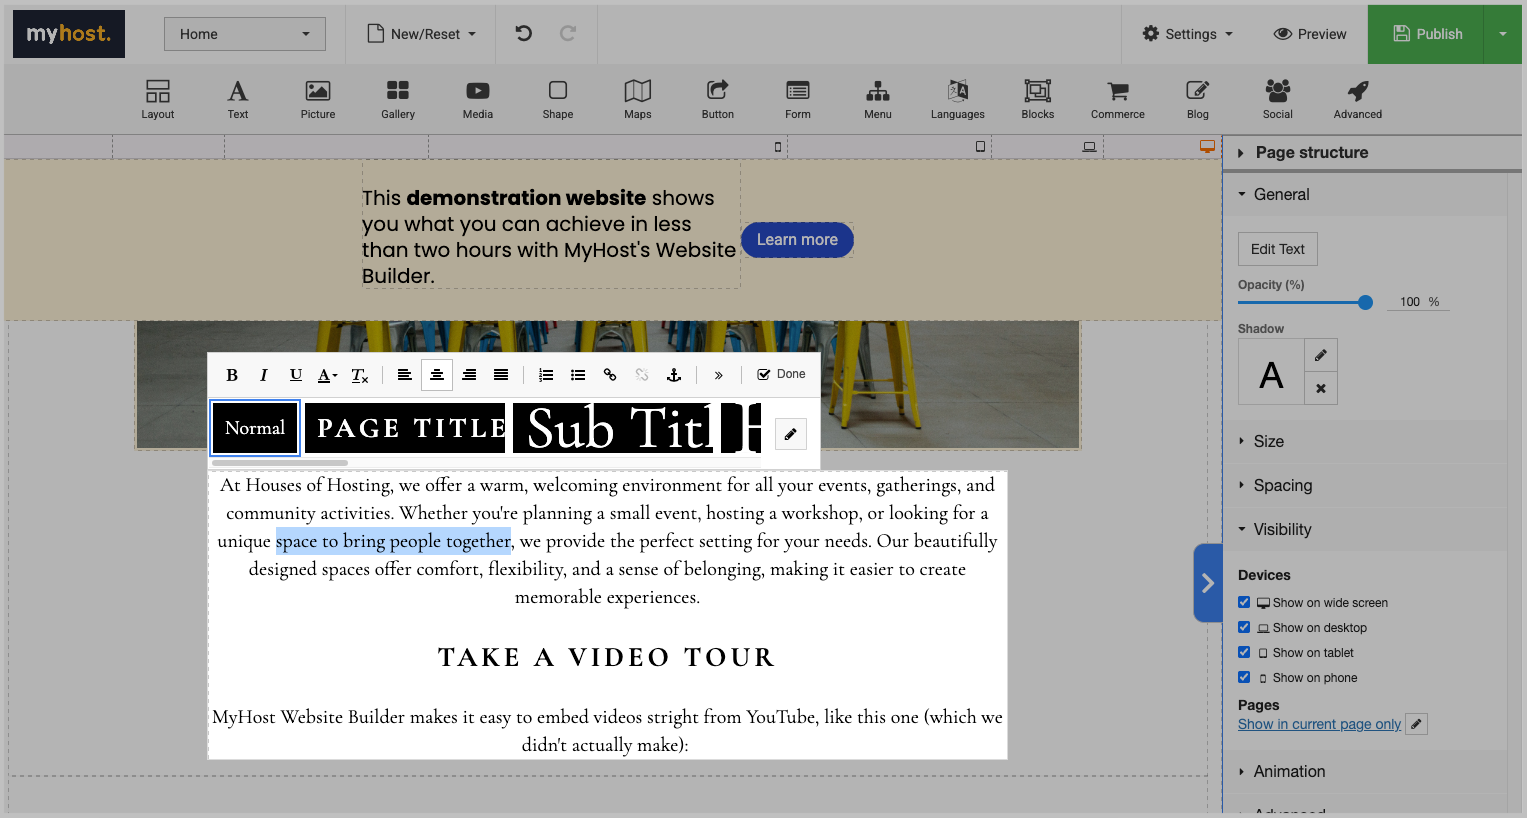Image resolution: width=1527 pixels, height=818 pixels.
Task: Toggle bold formatting in text toolbar
Action: pyautogui.click(x=232, y=375)
